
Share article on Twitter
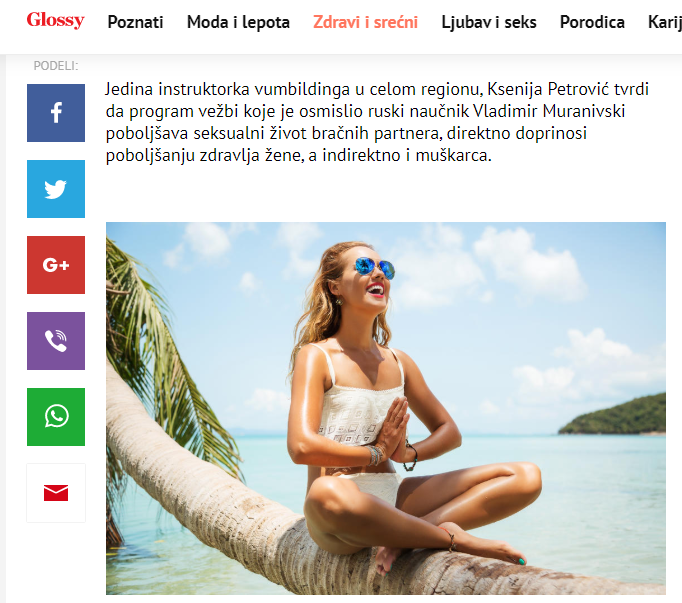56,189
